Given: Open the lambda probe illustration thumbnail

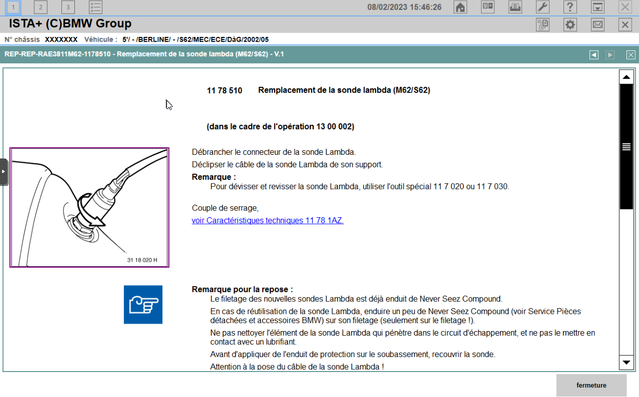Looking at the screenshot, I should tap(89, 208).
